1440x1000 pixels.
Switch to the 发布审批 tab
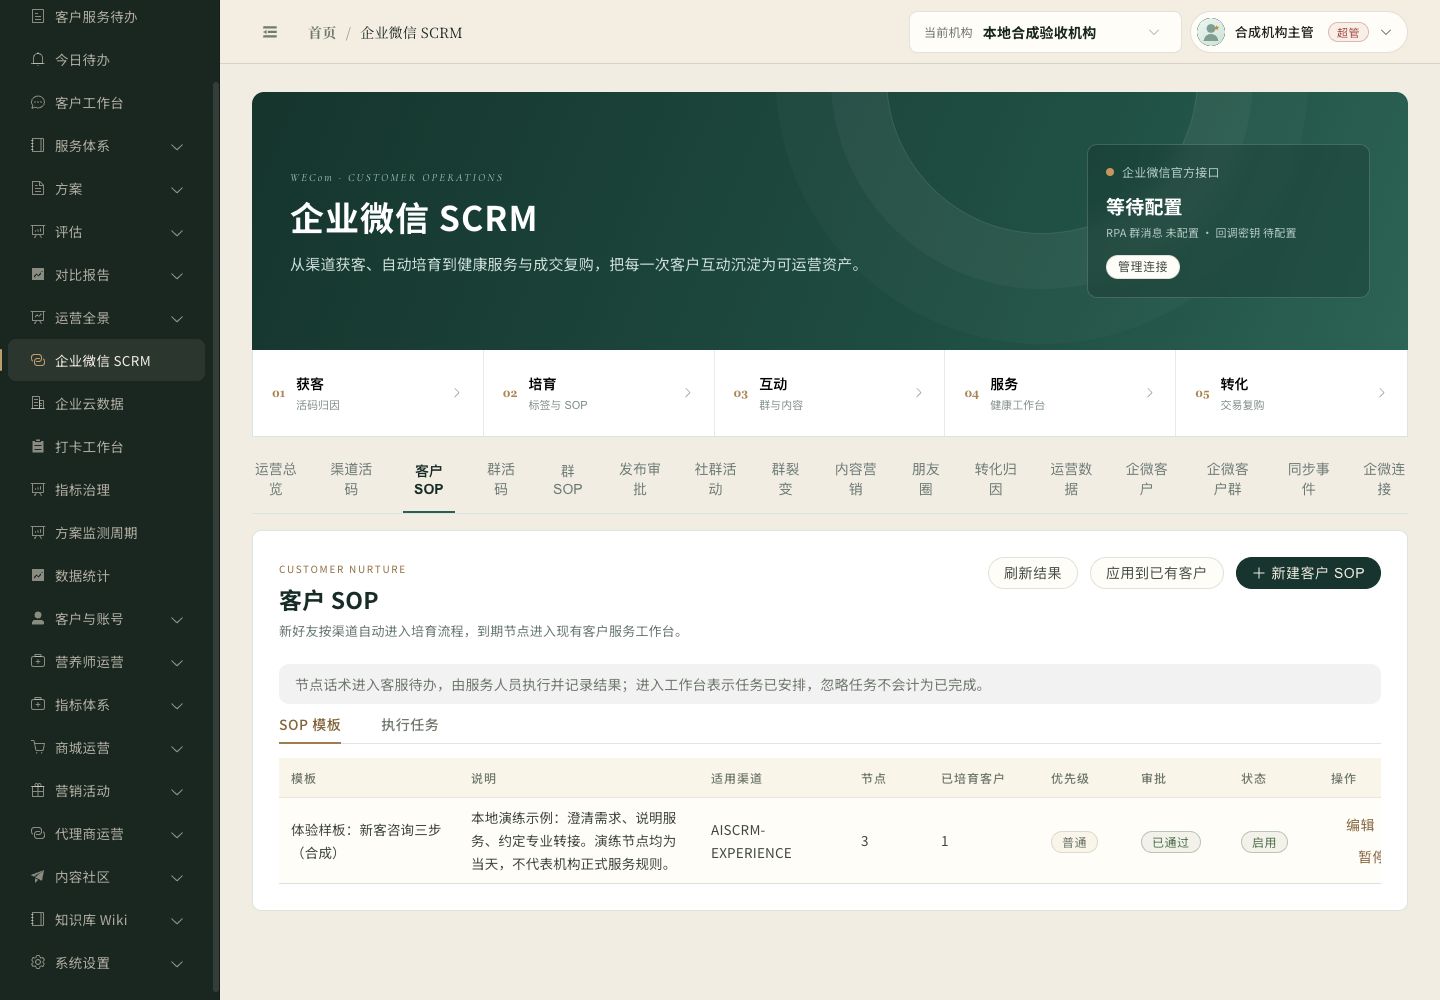(640, 479)
